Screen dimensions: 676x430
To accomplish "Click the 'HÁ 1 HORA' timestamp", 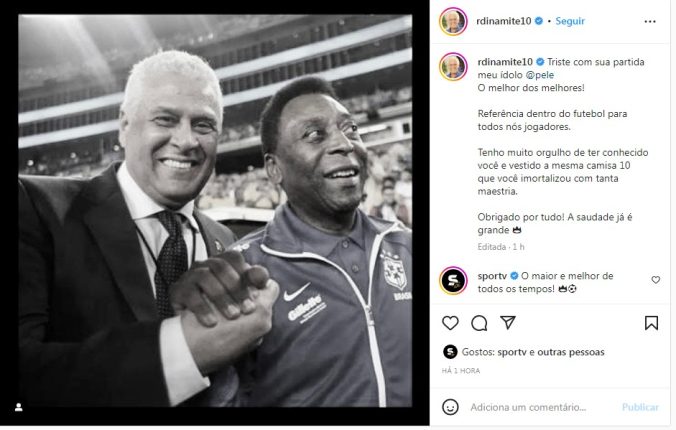I will point(461,371).
